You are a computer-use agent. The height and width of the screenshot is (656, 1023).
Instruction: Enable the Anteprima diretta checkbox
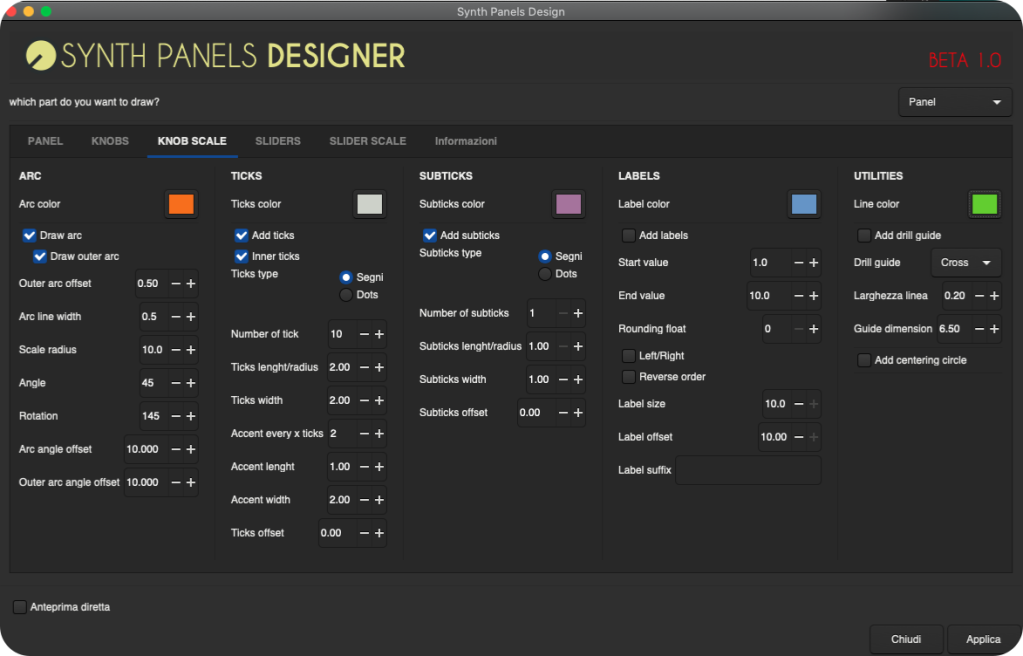point(20,607)
